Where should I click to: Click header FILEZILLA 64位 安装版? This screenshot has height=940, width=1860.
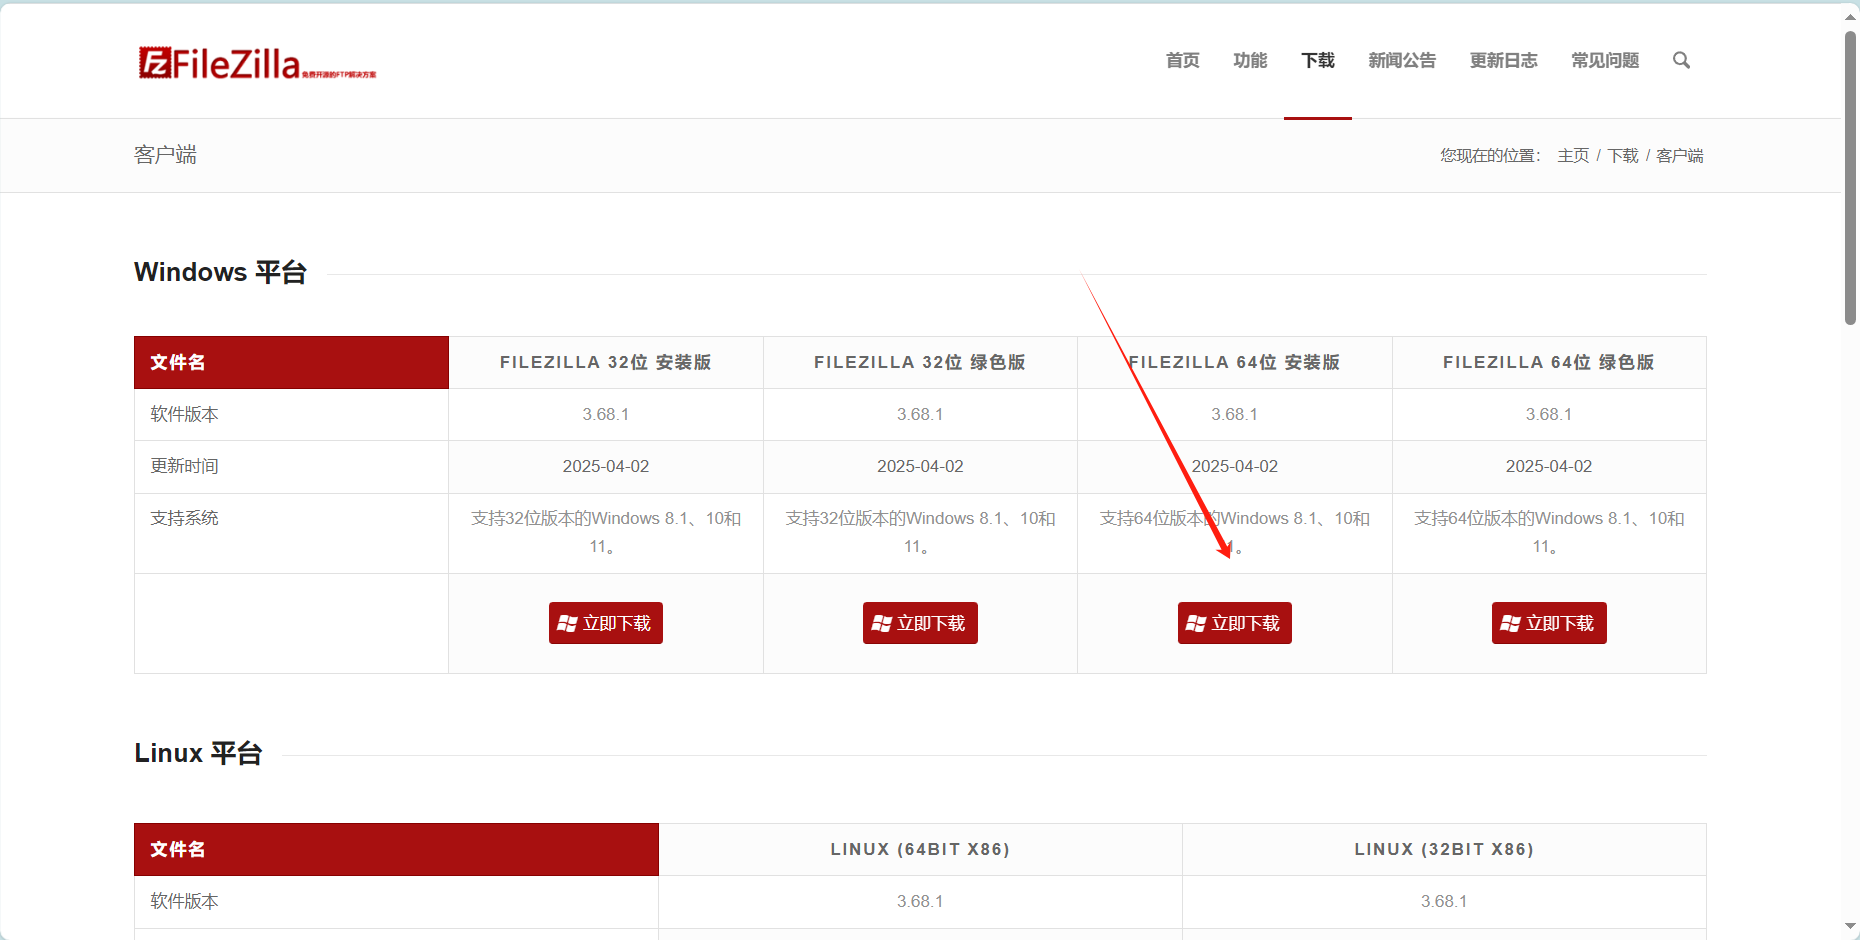point(1235,362)
